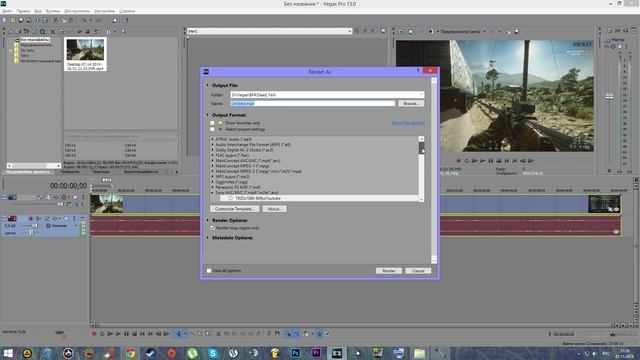Click the About... button

274,209
